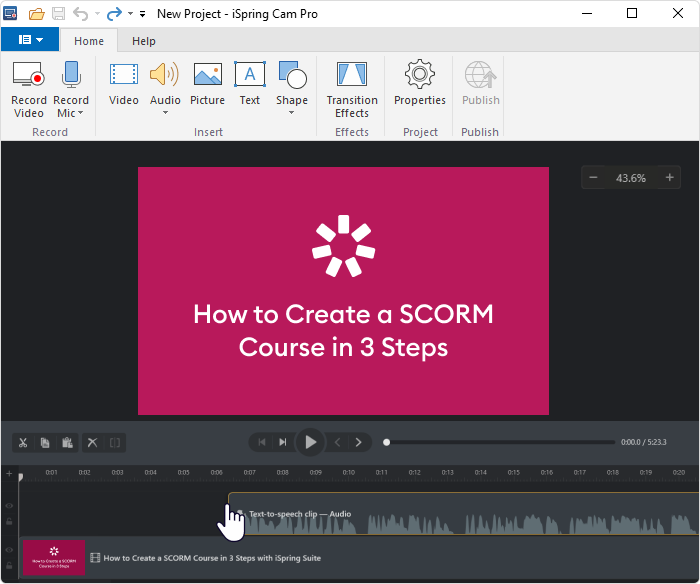Screen dimensions: 700x584
Task: Insert a Shape
Action: tap(292, 83)
